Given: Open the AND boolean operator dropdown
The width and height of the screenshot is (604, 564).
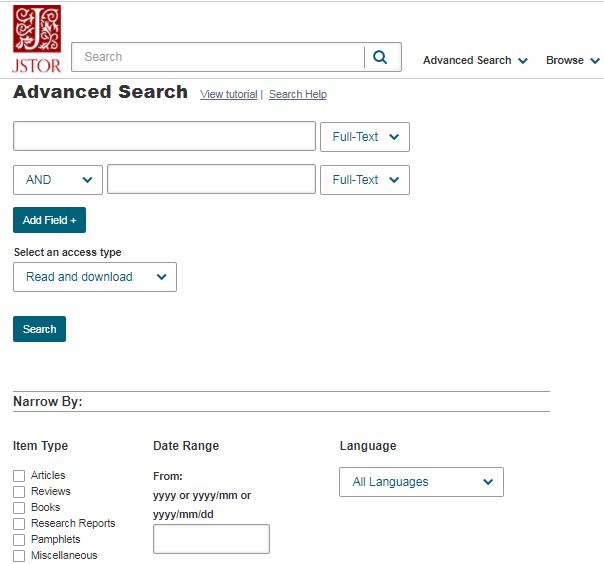Looking at the screenshot, I should pyautogui.click(x=58, y=180).
